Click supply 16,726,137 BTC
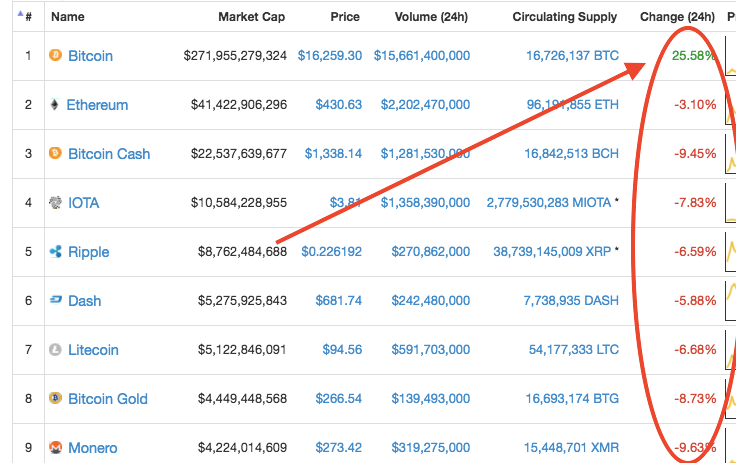This screenshot has height=463, width=736. [x=572, y=55]
